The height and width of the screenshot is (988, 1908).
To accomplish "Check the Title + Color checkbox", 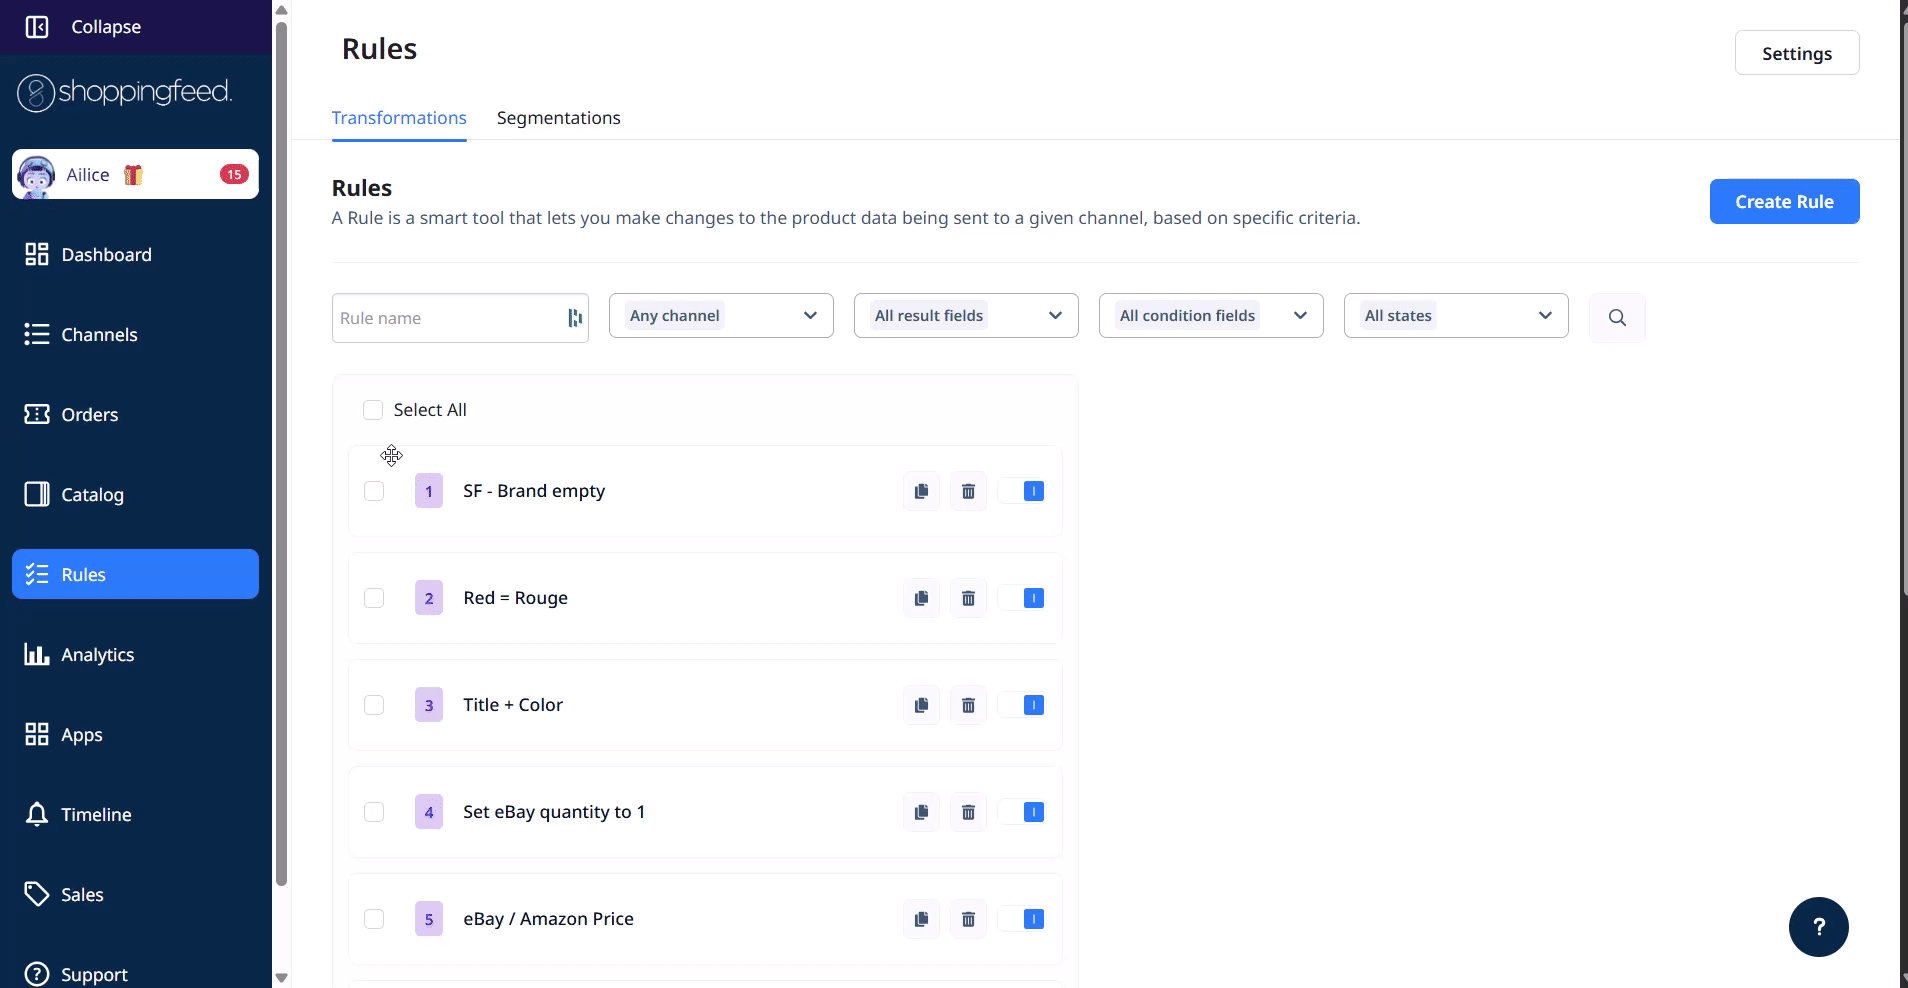I will pos(374,705).
